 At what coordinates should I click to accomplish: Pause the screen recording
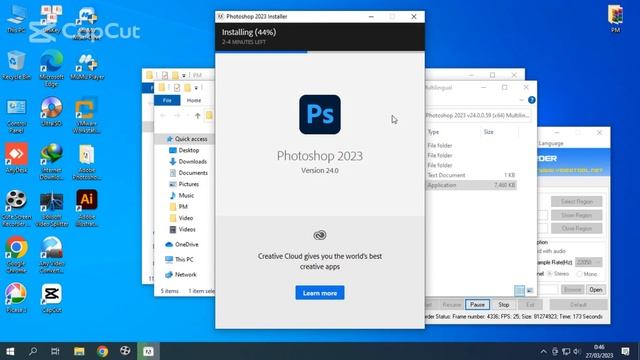click(477, 304)
